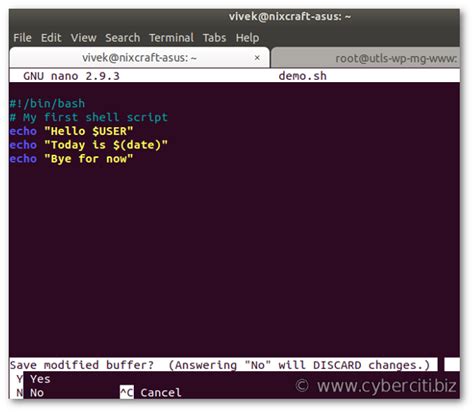Viewport: 474px width, 413px height.
Task: Switch to the vivek@nixcraft-asus tab
Action: tap(140, 58)
